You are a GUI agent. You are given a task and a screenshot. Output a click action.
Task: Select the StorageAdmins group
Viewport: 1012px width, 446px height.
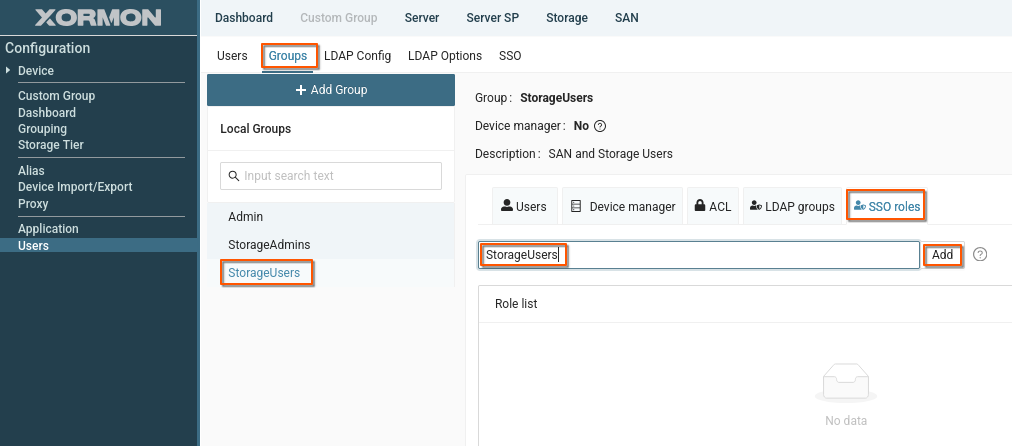pyautogui.click(x=268, y=244)
